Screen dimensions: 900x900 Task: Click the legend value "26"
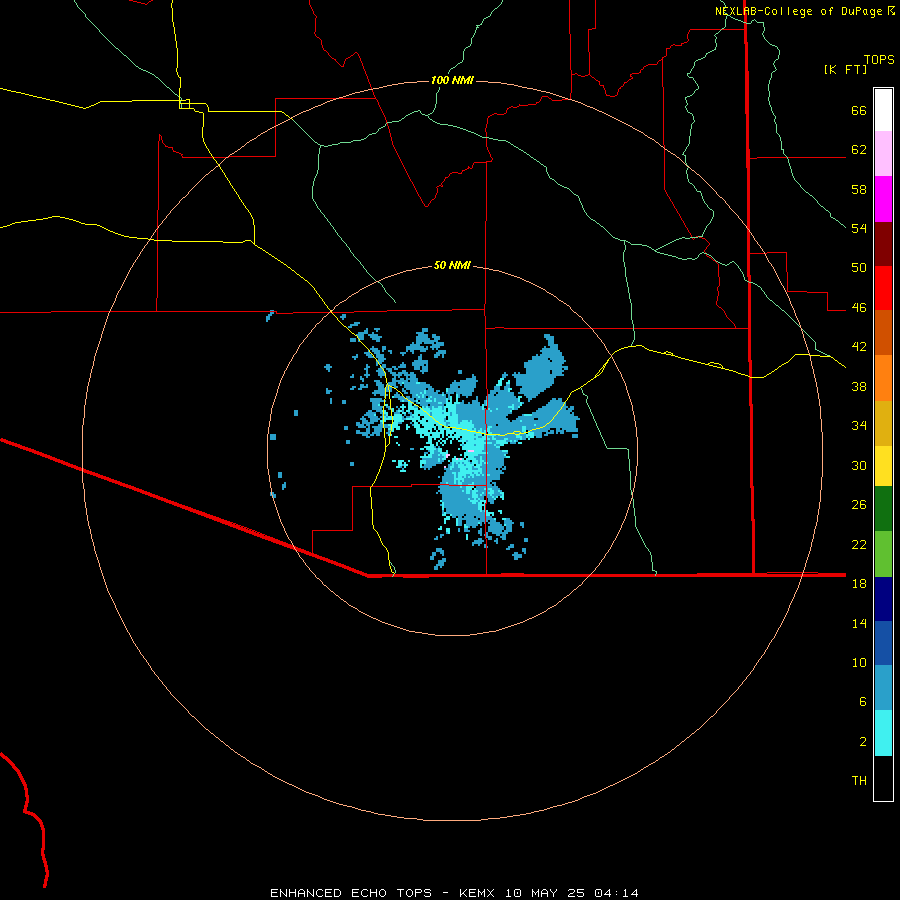(x=859, y=505)
